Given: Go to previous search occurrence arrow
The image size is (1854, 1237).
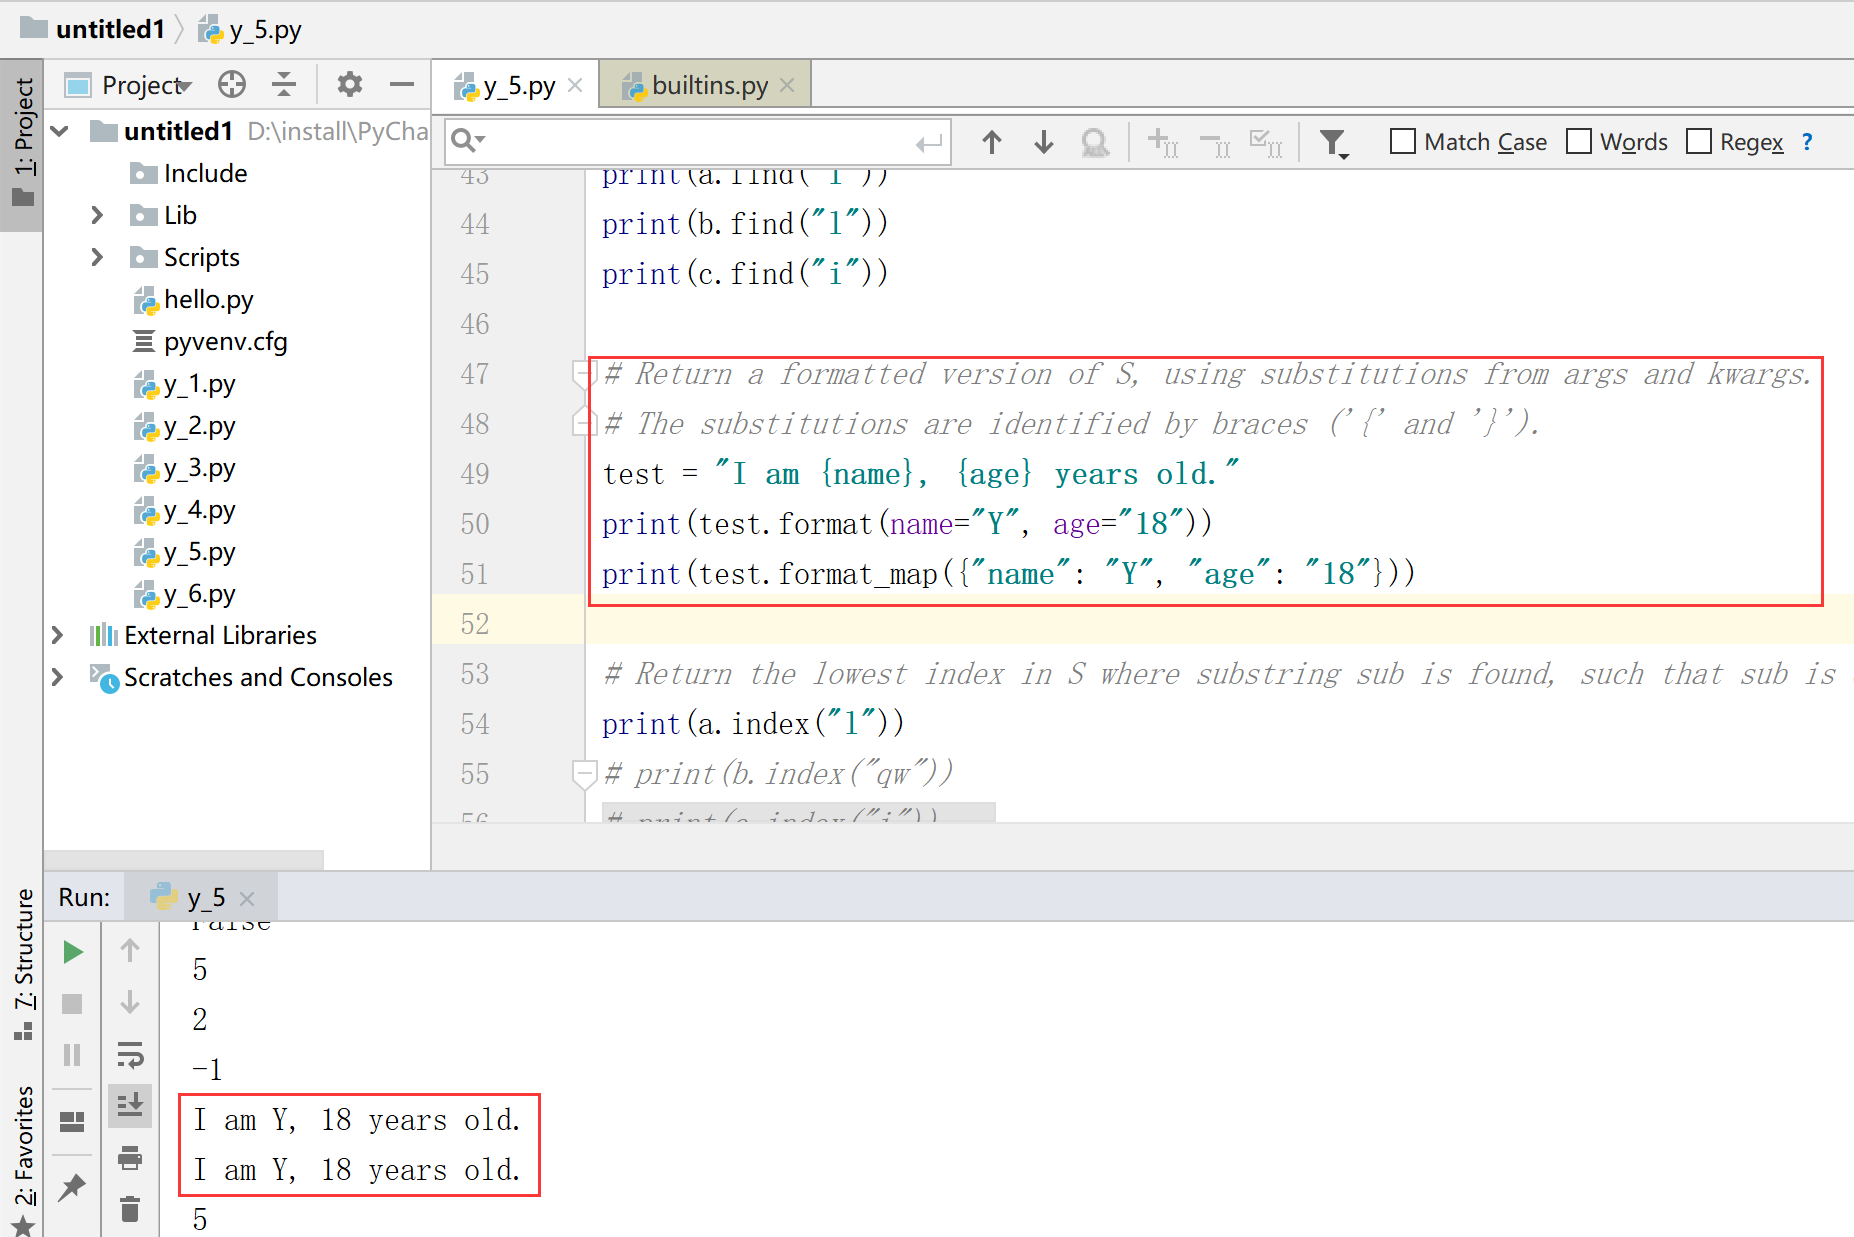Looking at the screenshot, I should coord(991,142).
